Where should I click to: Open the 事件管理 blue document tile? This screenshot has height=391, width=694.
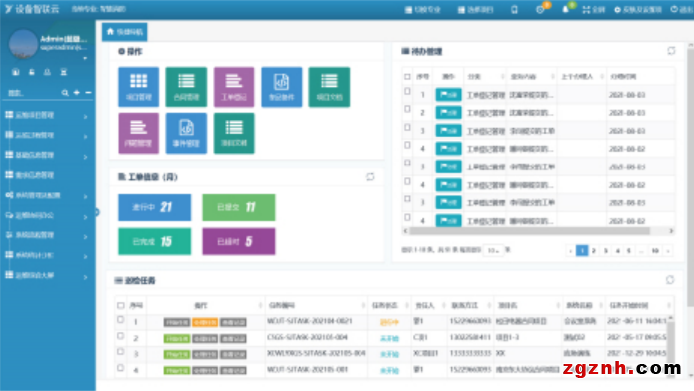coord(186,133)
